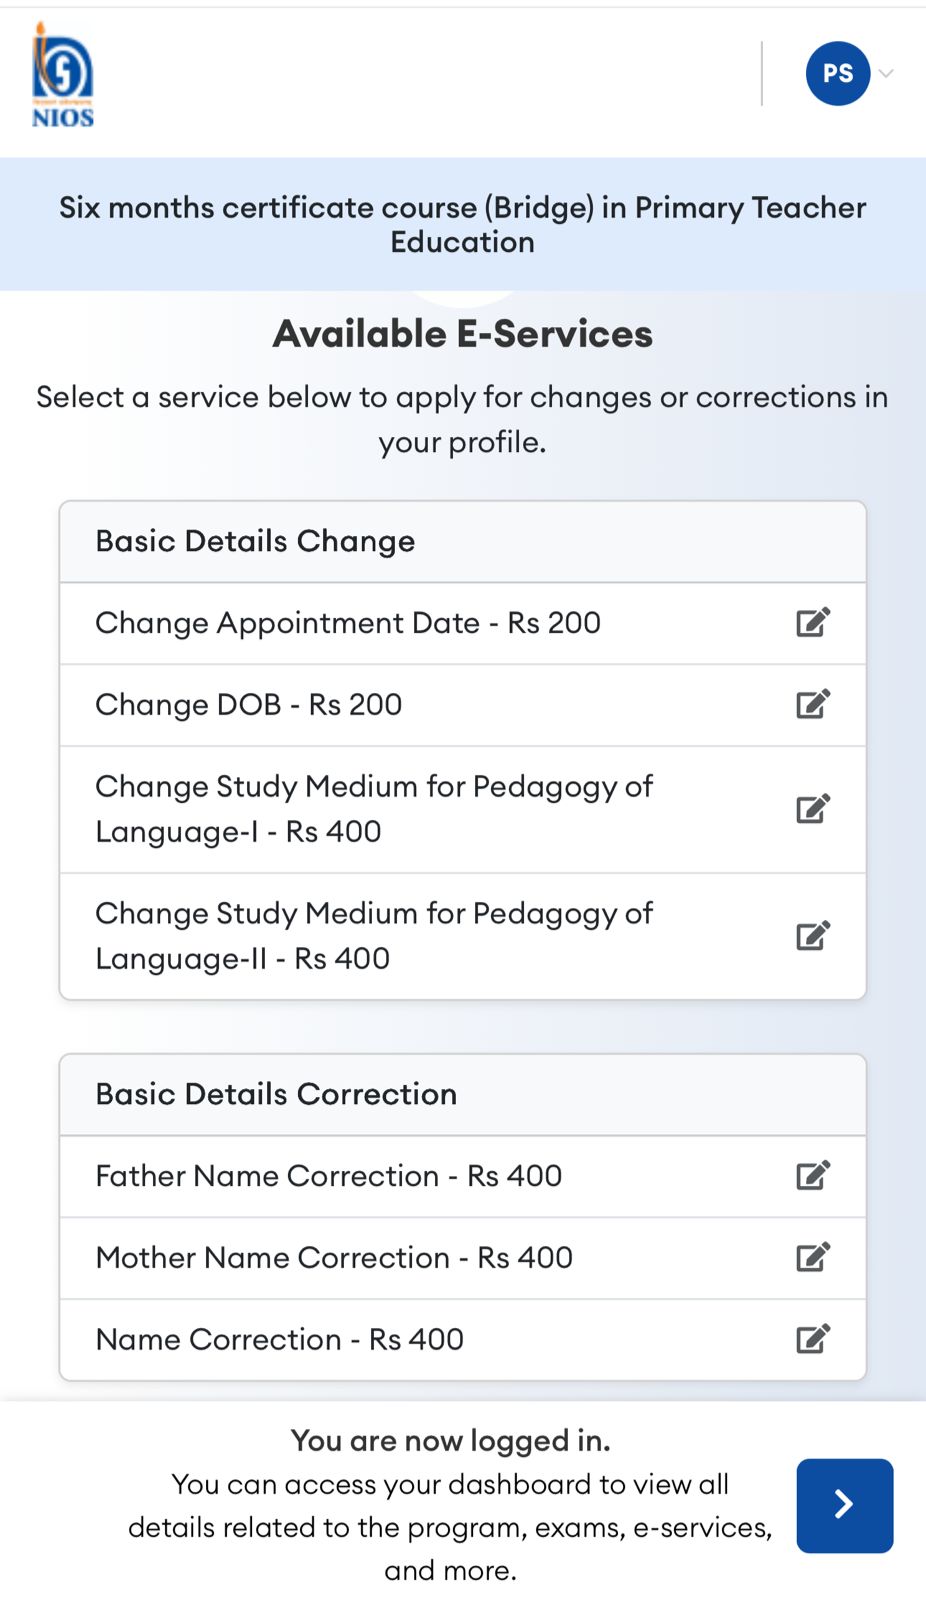Tap the edit icon for Language-I study medium
Viewport: 926px width, 1600px height.
[x=813, y=808]
